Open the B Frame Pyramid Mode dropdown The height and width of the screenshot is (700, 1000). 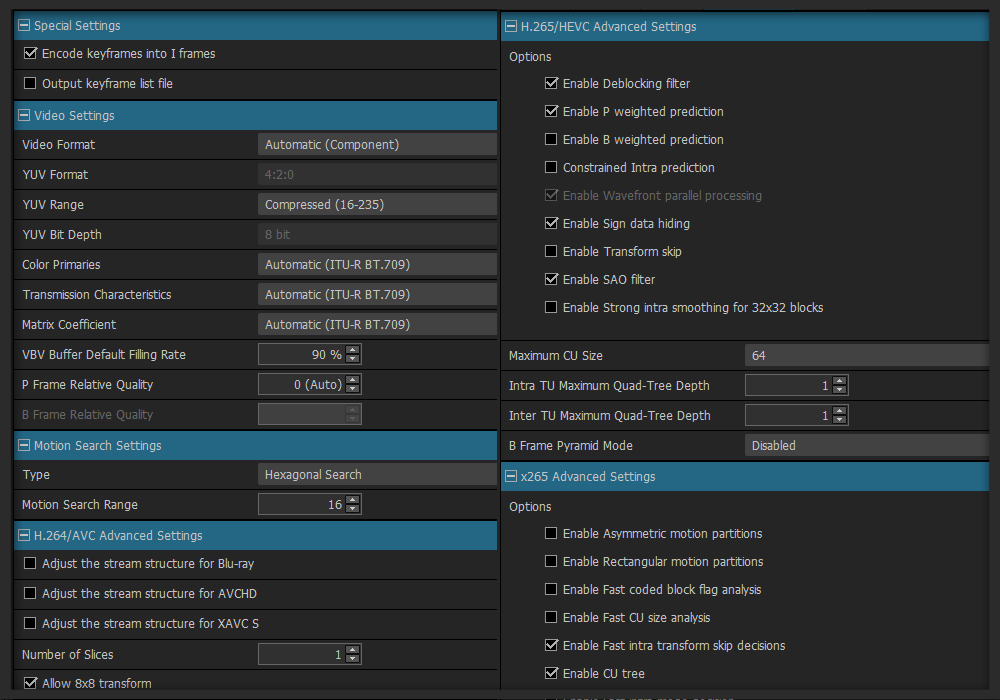click(867, 446)
